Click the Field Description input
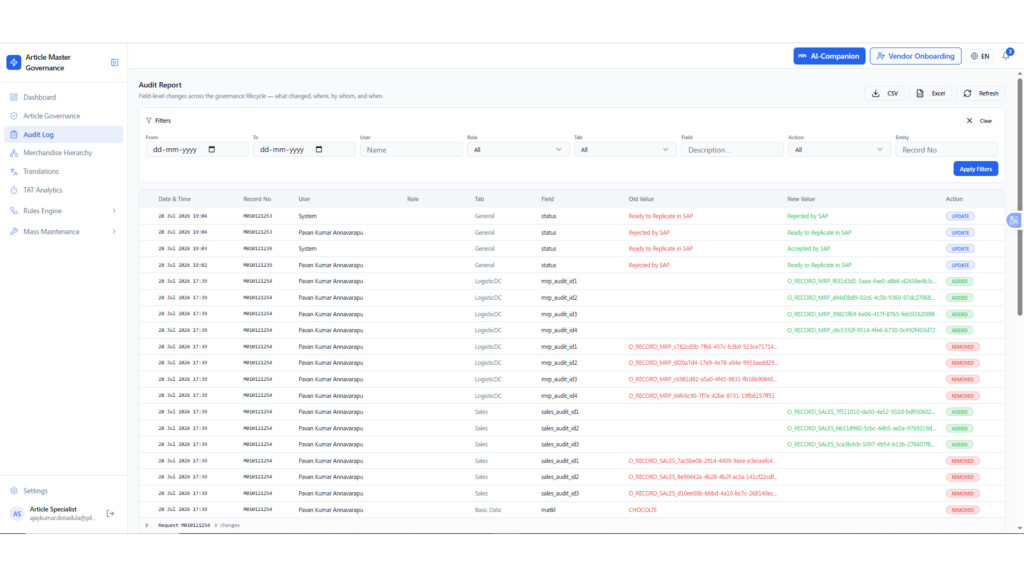The image size is (1024, 576). [x=732, y=150]
